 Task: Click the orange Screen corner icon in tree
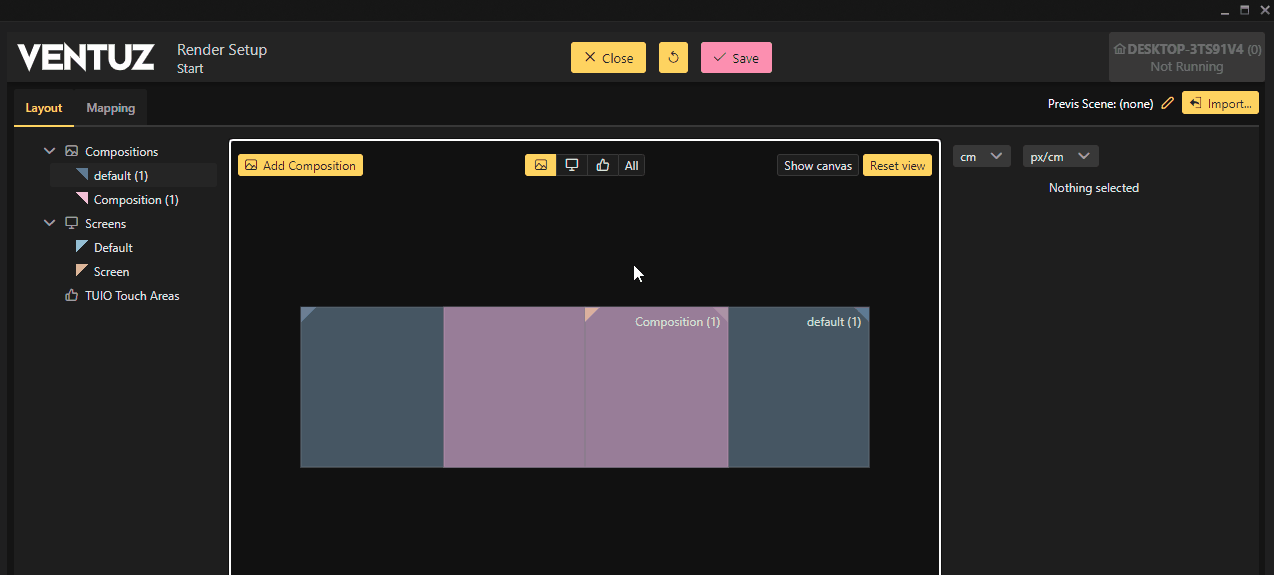(x=82, y=271)
